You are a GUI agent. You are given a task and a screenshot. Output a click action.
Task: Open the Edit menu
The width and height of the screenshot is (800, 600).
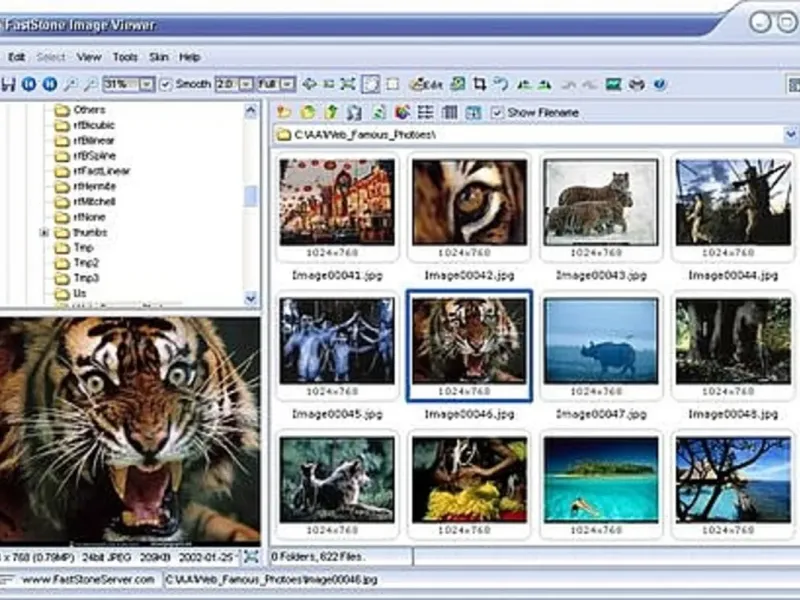coord(16,57)
